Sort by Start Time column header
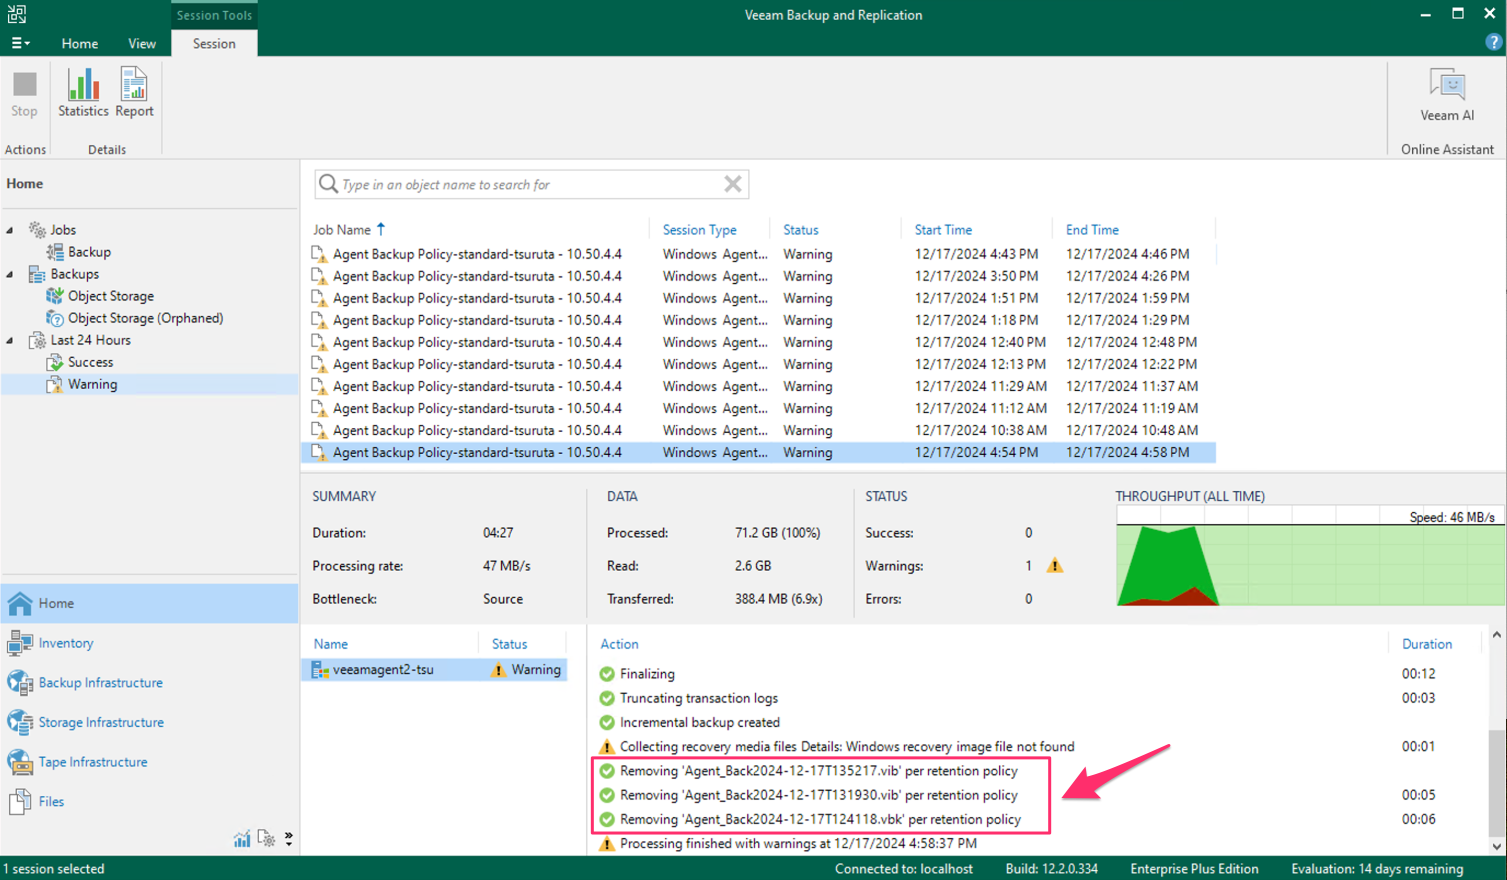 (x=943, y=230)
